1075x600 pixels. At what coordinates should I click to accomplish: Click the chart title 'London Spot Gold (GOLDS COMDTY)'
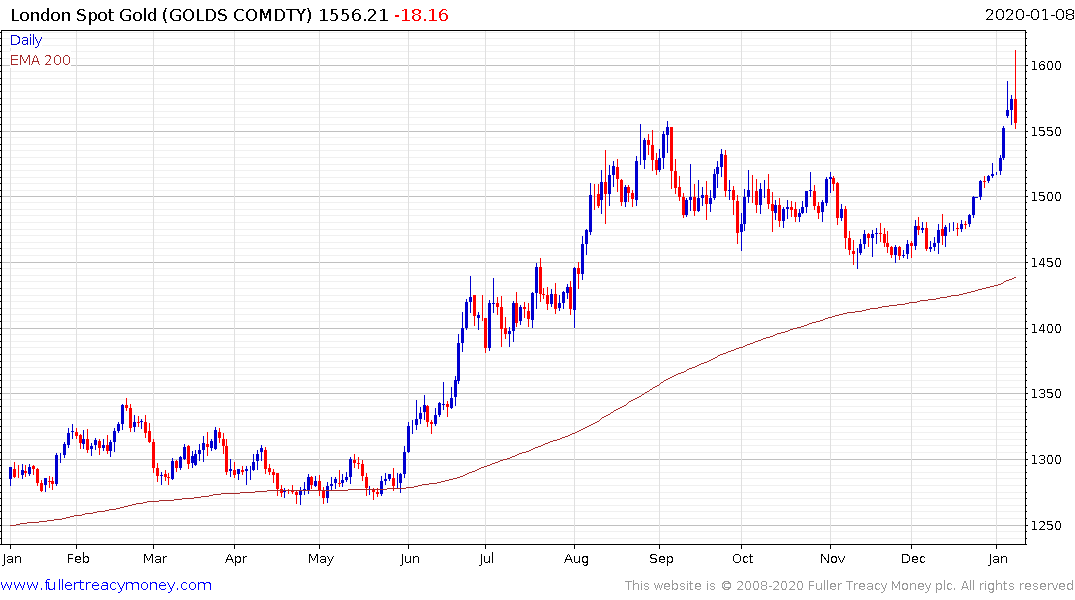161,15
